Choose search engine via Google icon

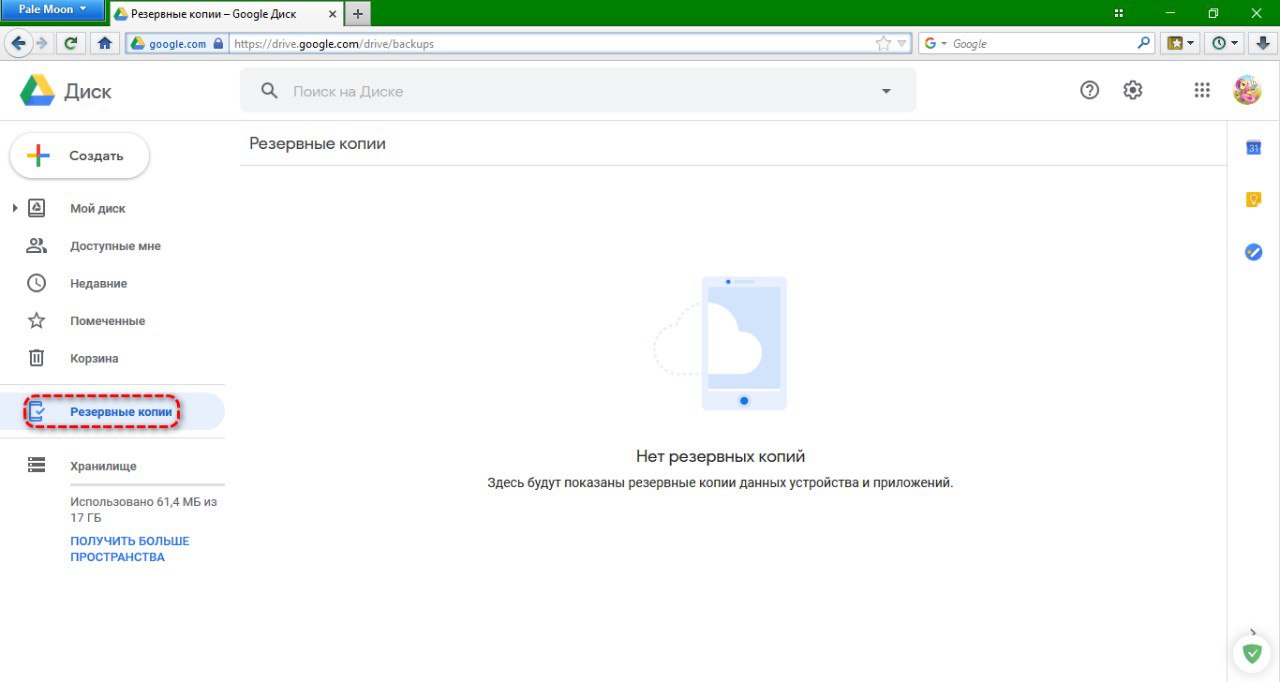tap(934, 44)
